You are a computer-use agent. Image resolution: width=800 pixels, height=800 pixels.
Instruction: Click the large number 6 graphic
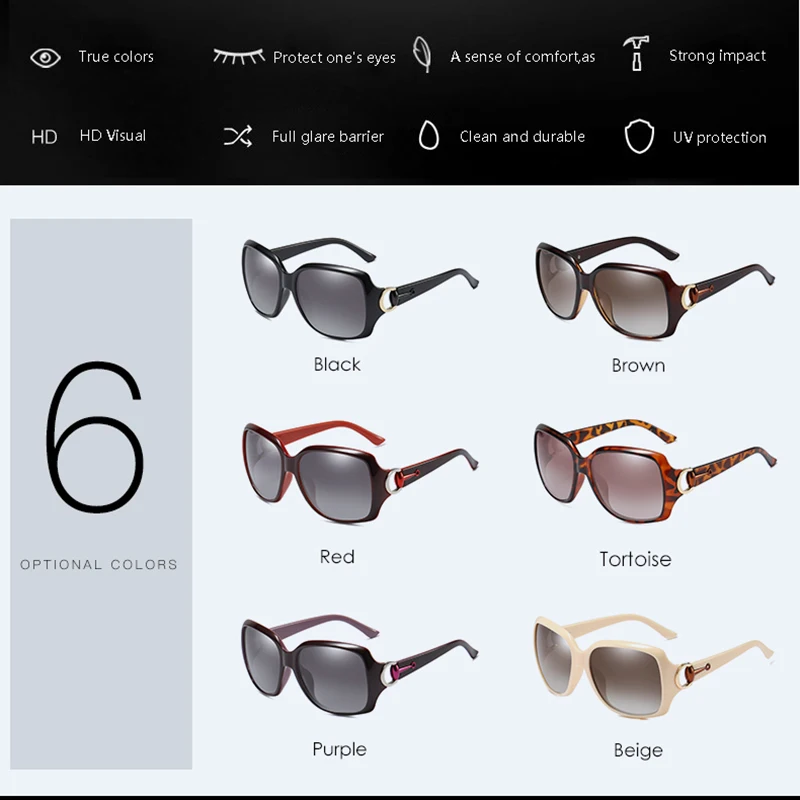click(95, 437)
